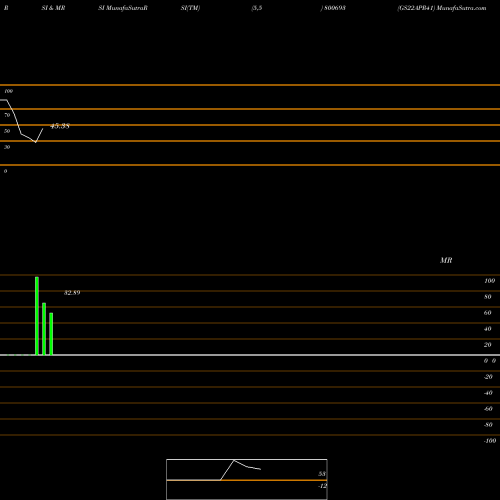Click the mini chart line peak at the bottom
The width and height of the screenshot is (500, 500).
pyautogui.click(x=234, y=460)
